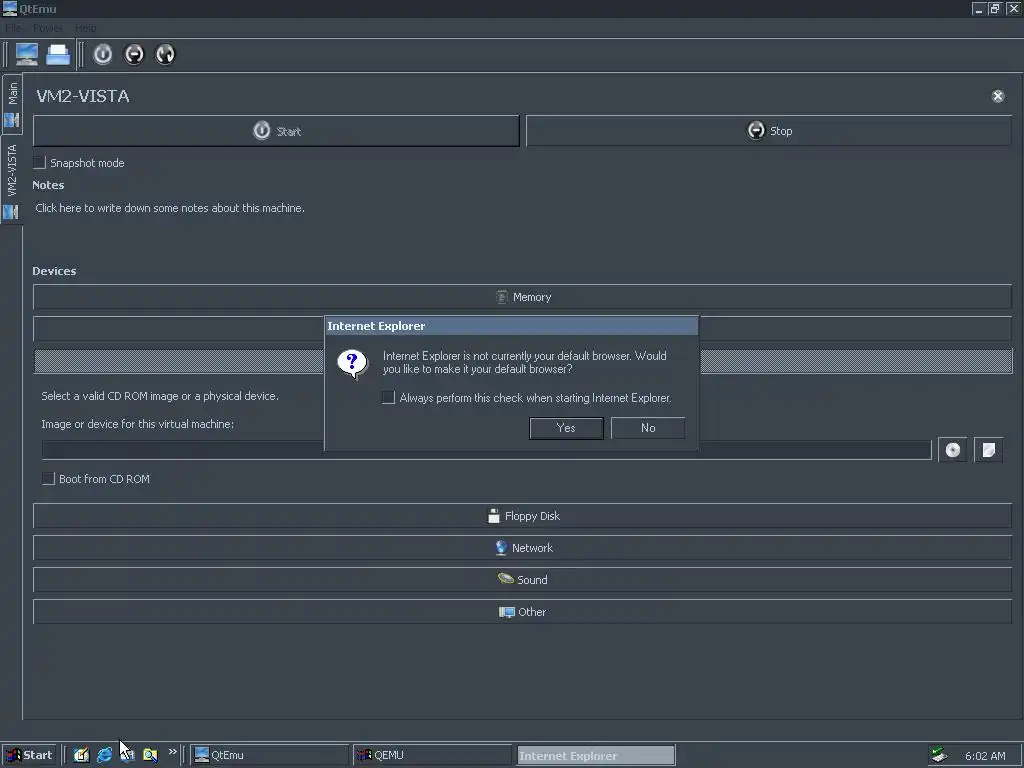Viewport: 1024px width, 768px height.
Task: Start the VM2-VISTA virtual machine
Action: coord(276,131)
